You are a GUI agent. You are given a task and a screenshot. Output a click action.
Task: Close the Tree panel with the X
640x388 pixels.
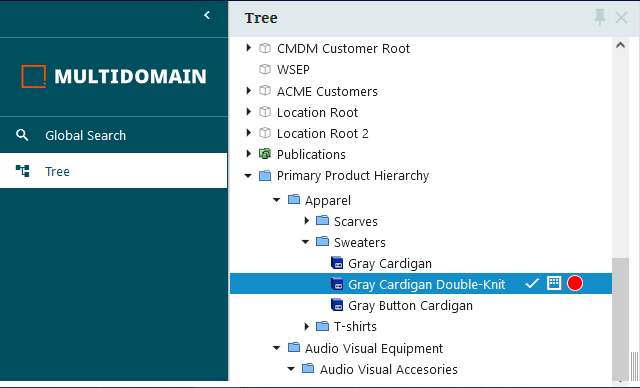[621, 18]
